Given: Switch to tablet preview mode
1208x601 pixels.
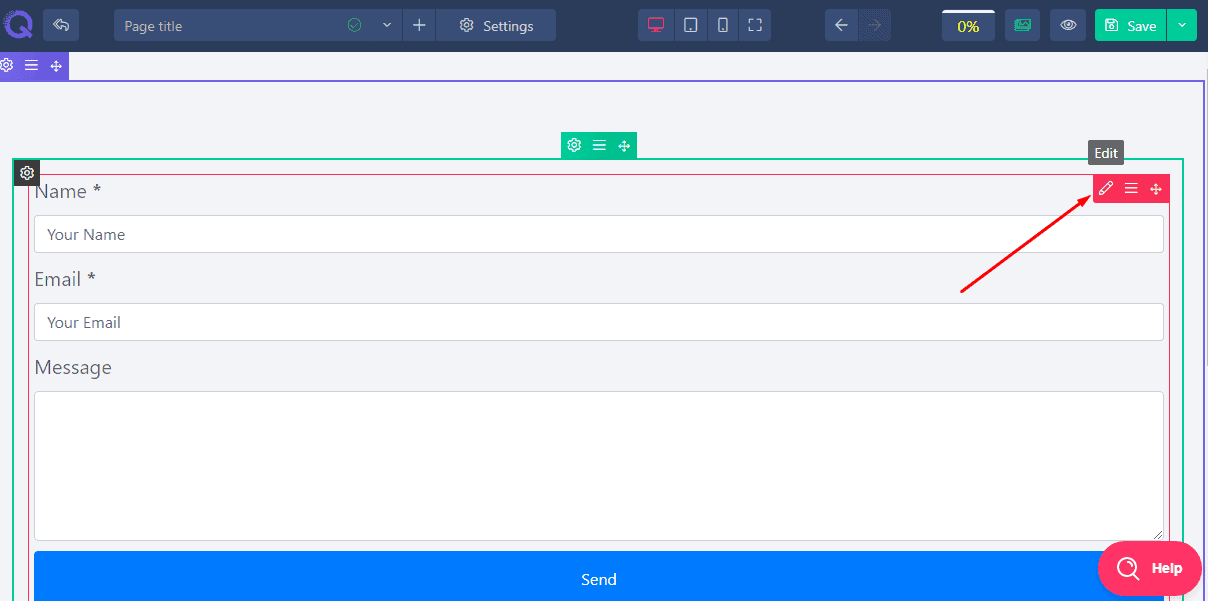Looking at the screenshot, I should [x=690, y=26].
